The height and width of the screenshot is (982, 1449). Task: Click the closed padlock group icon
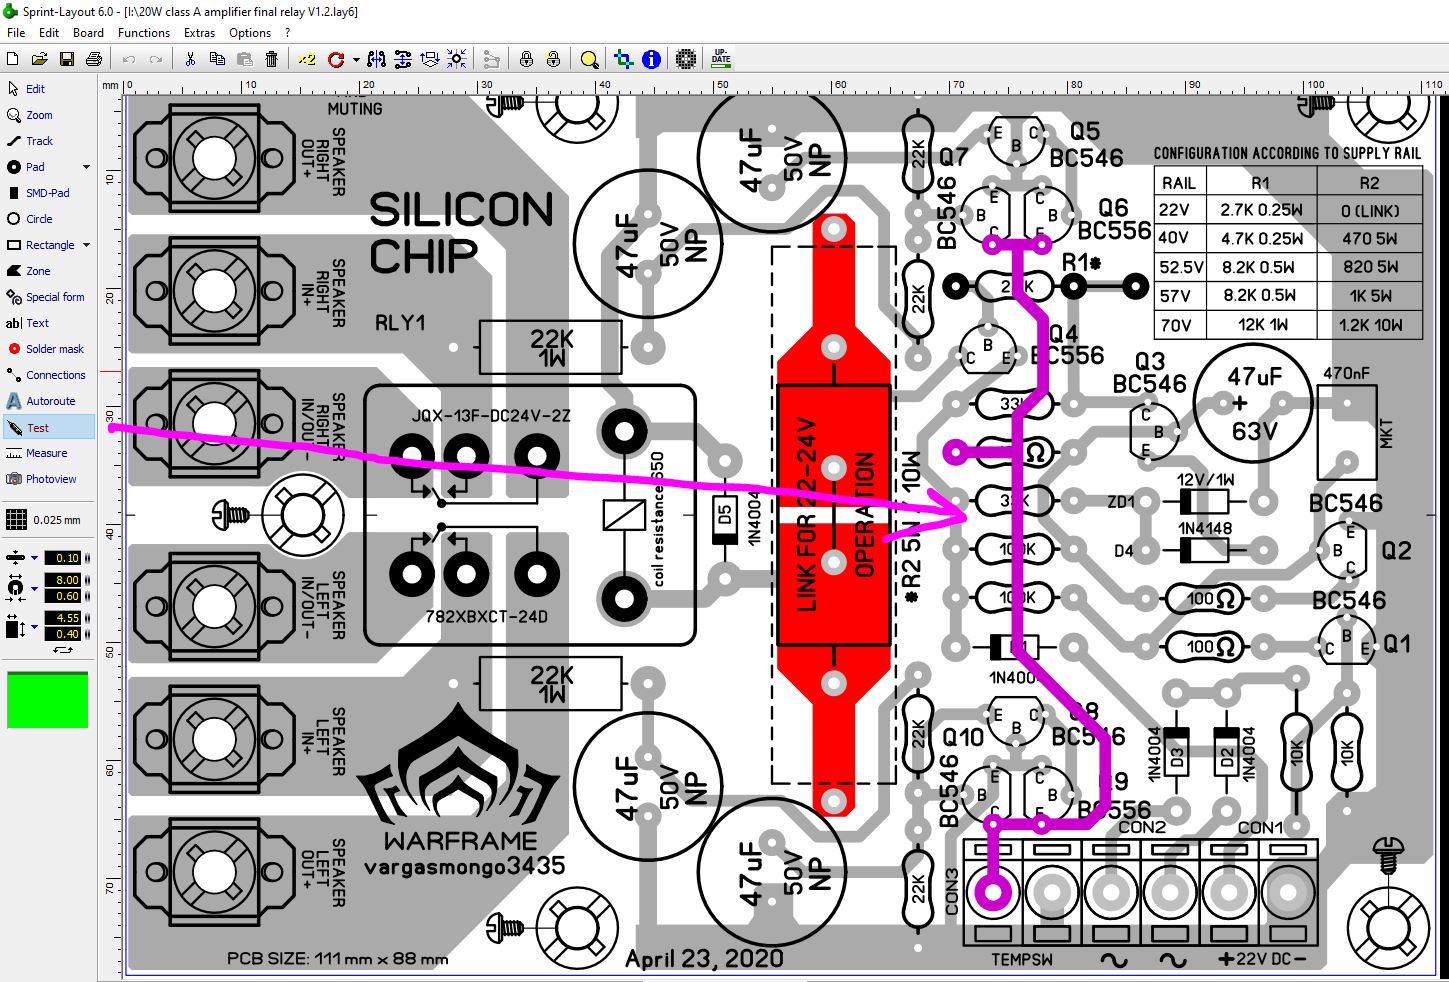[x=526, y=59]
